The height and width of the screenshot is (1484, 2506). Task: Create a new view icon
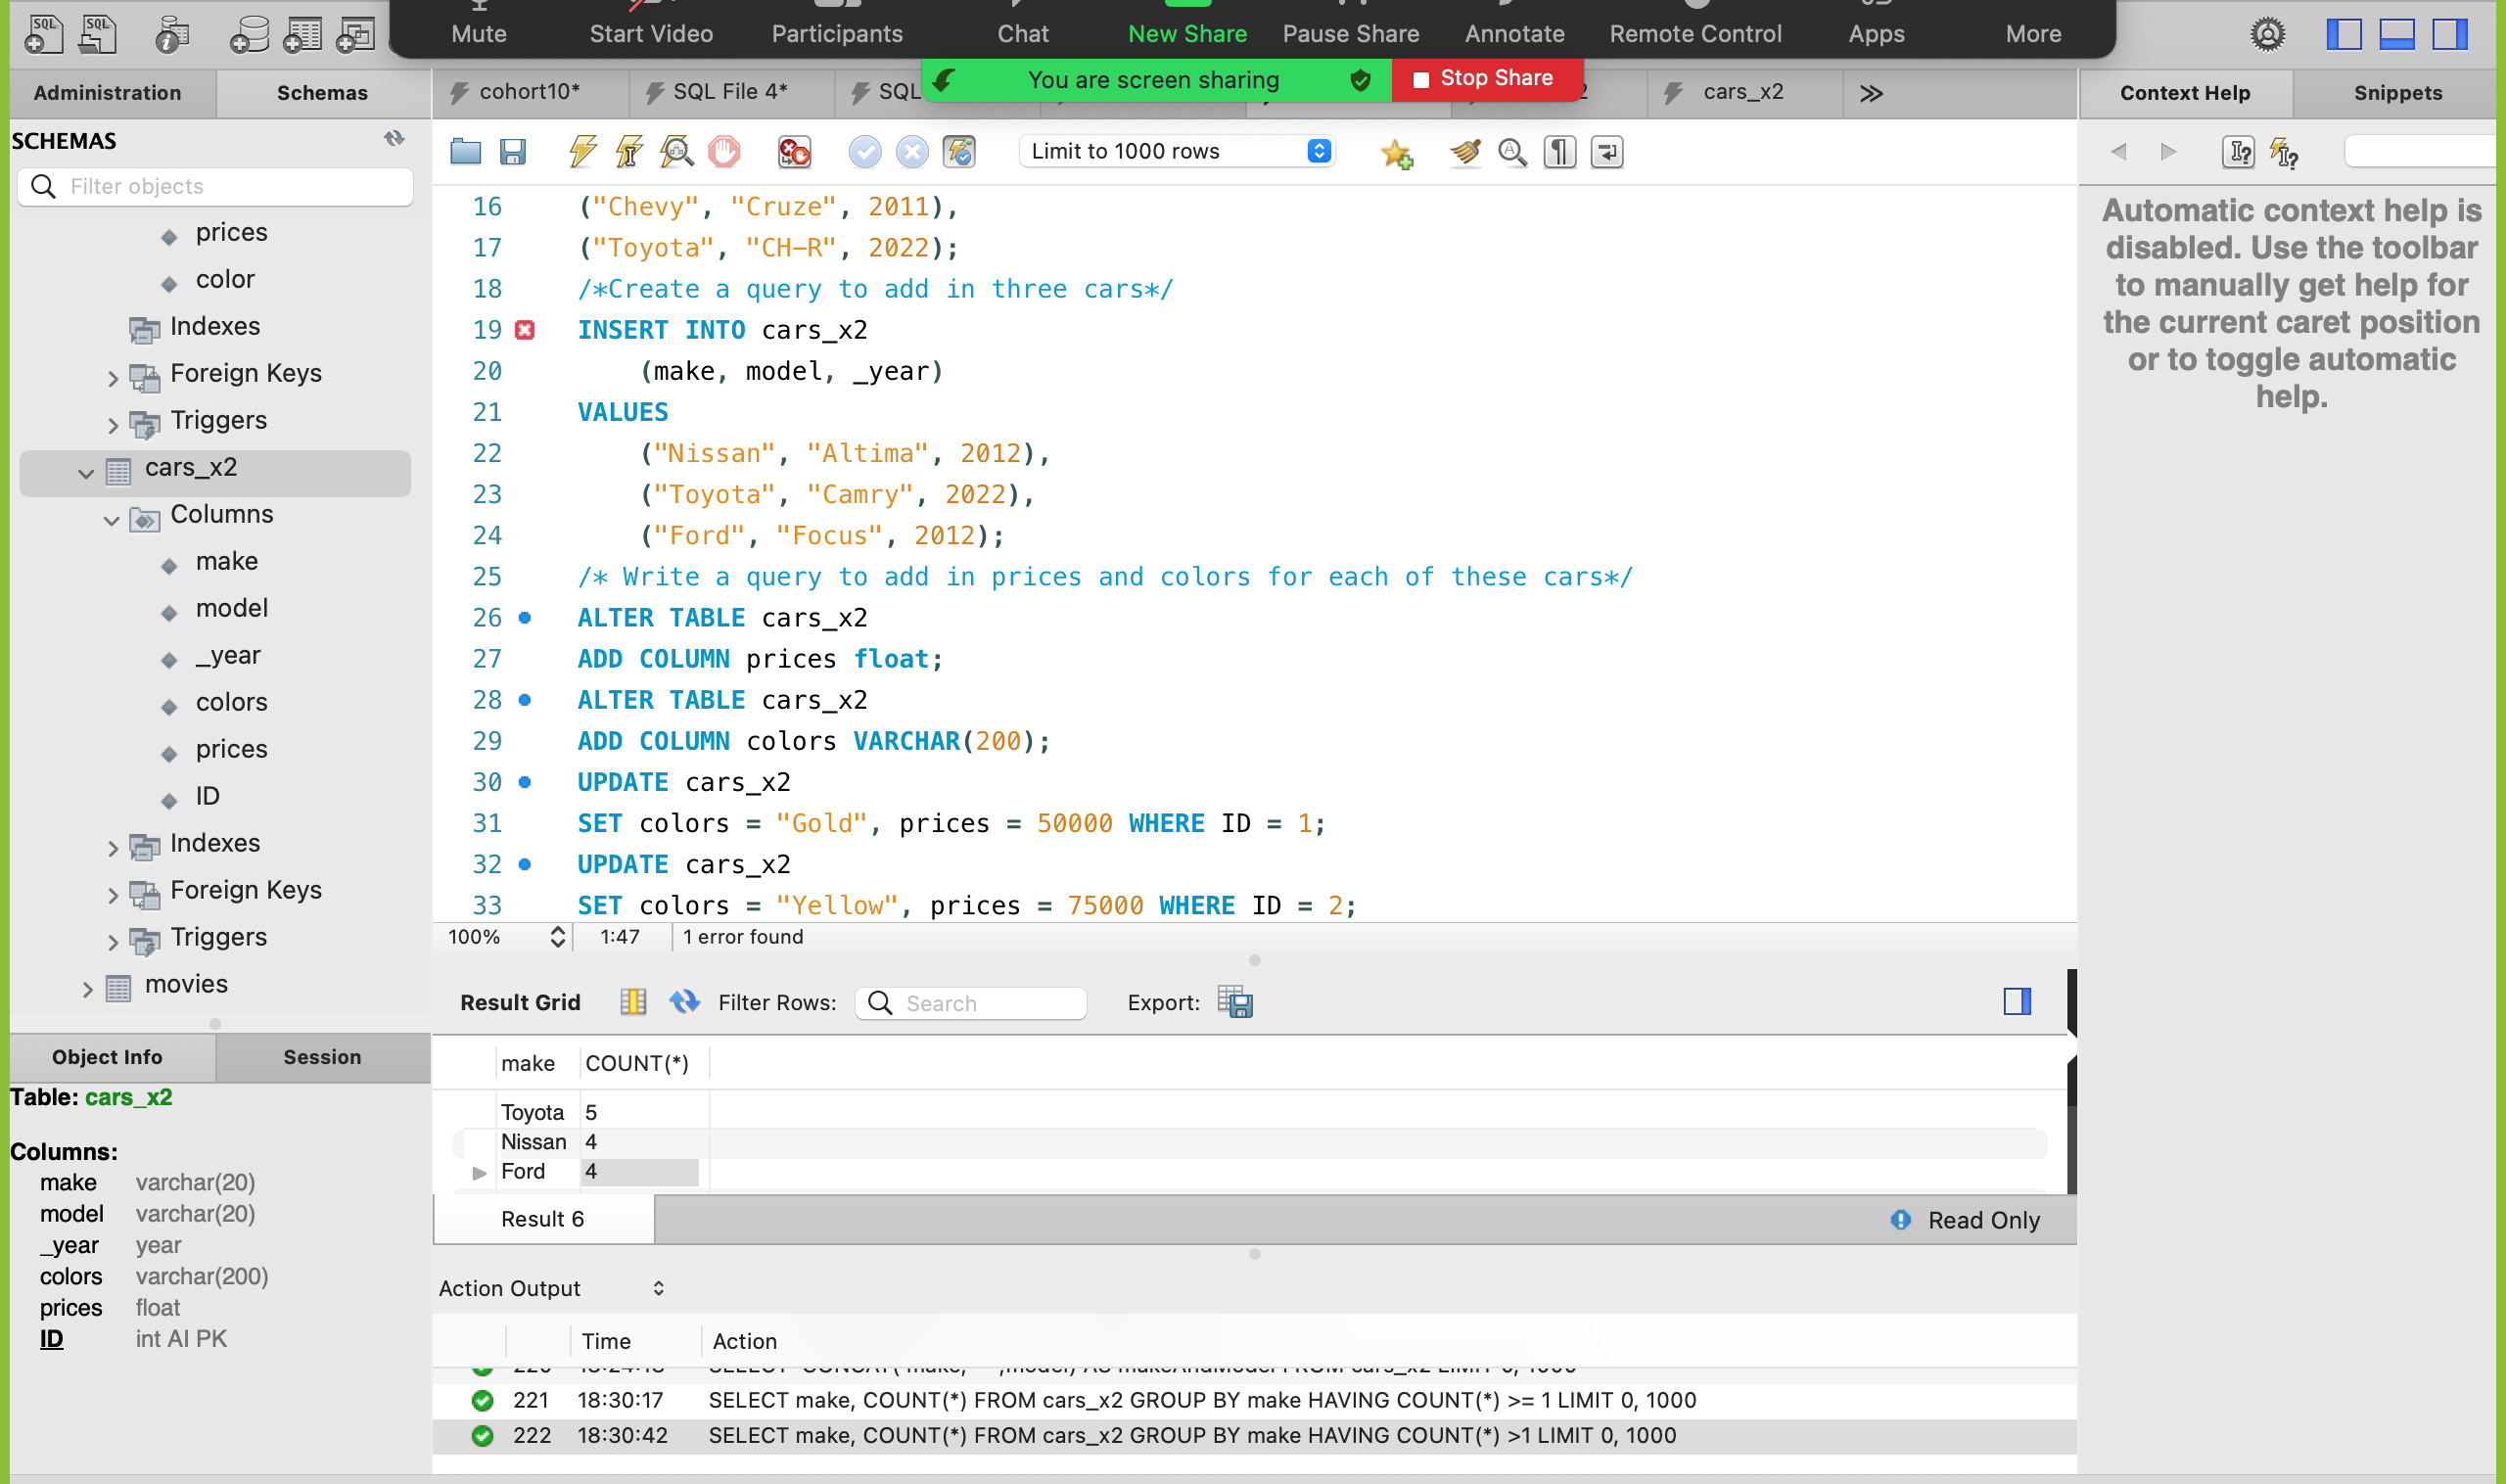(x=355, y=35)
